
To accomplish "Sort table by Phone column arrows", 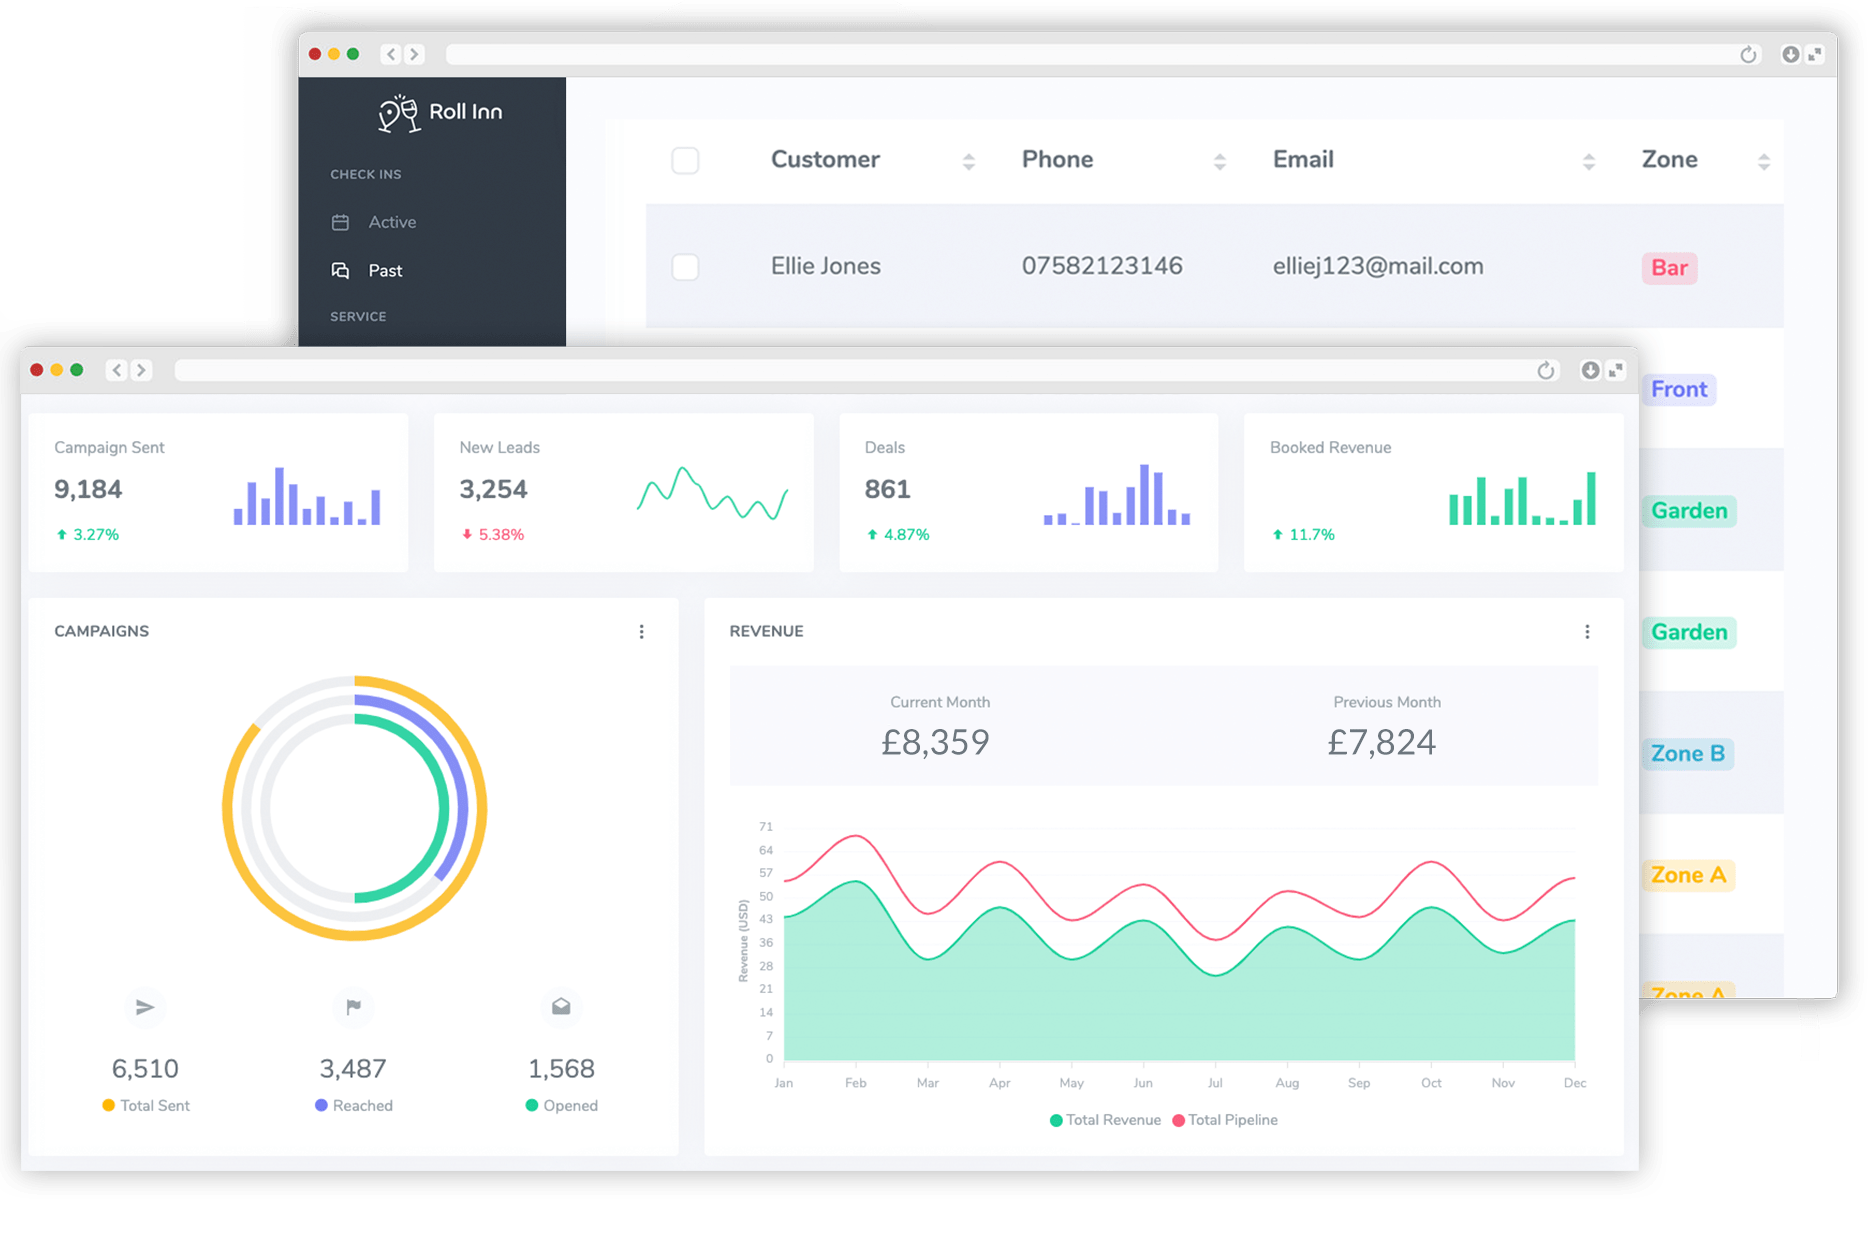I will [1219, 161].
